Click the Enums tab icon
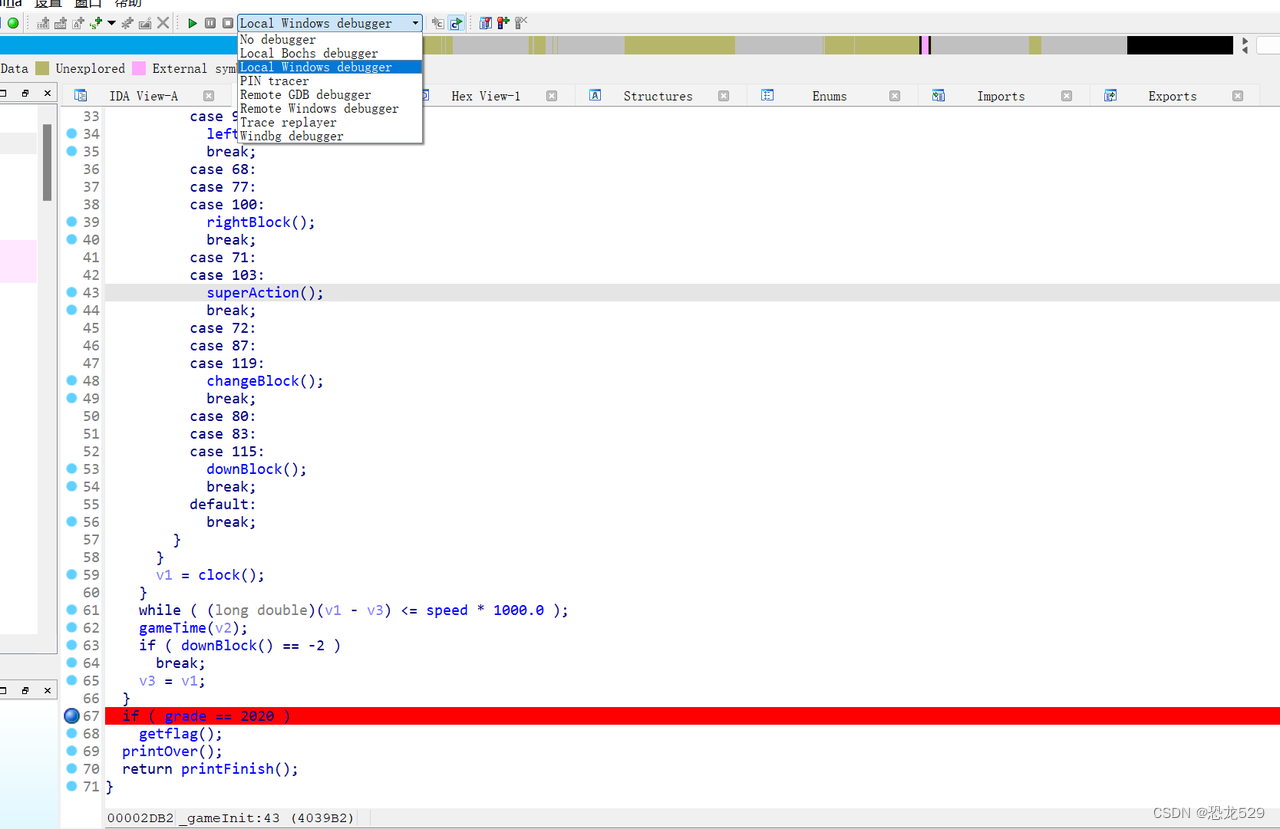Screen dimensions: 1280x829 (767, 95)
